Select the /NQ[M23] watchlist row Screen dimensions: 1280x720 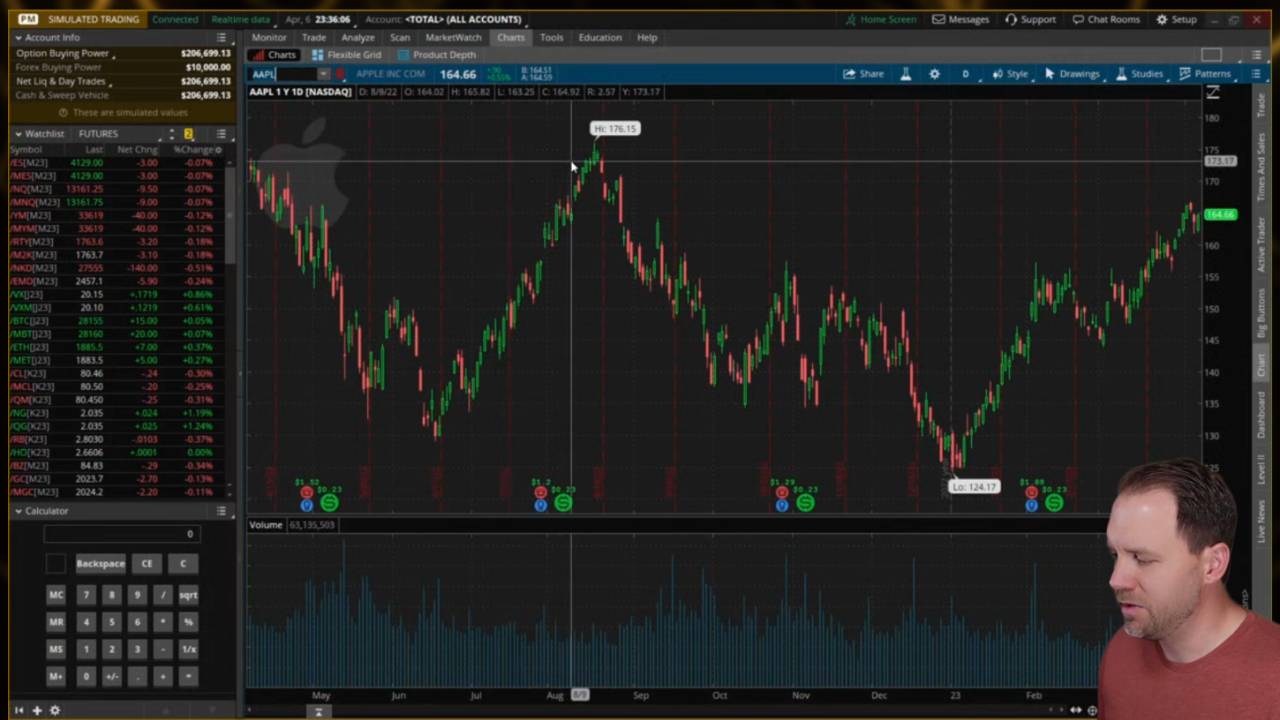pyautogui.click(x=118, y=189)
